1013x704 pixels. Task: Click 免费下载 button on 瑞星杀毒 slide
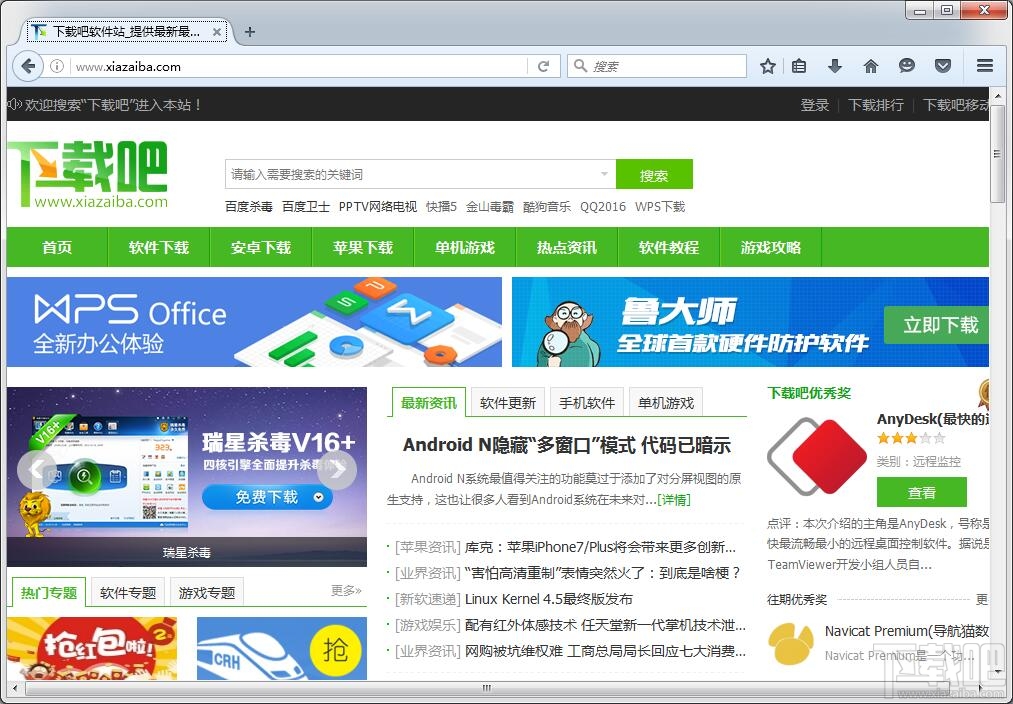pos(267,497)
